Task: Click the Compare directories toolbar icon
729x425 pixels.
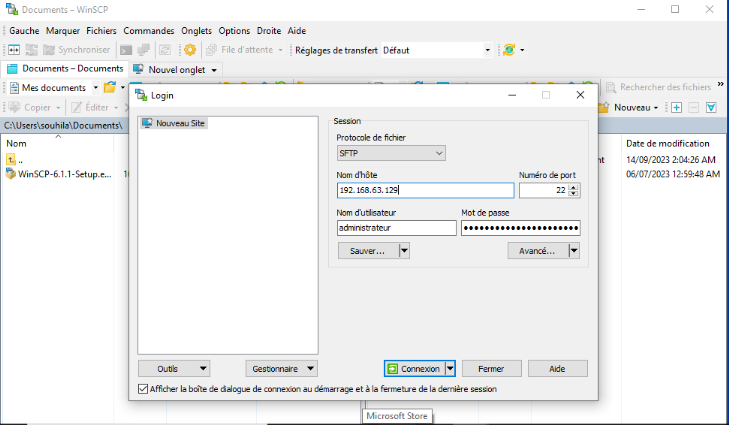Action: click(x=13, y=50)
